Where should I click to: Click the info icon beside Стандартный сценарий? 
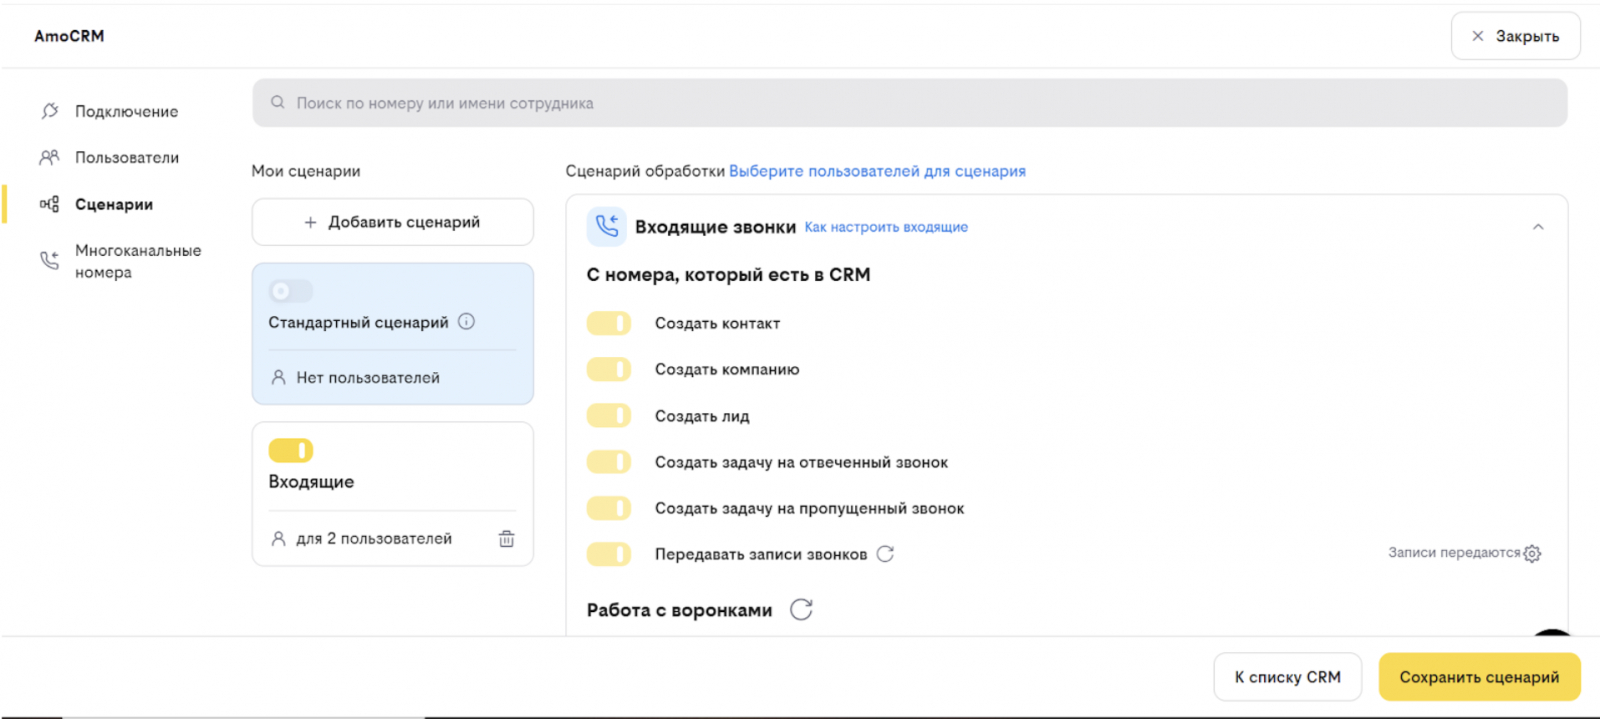pos(466,322)
